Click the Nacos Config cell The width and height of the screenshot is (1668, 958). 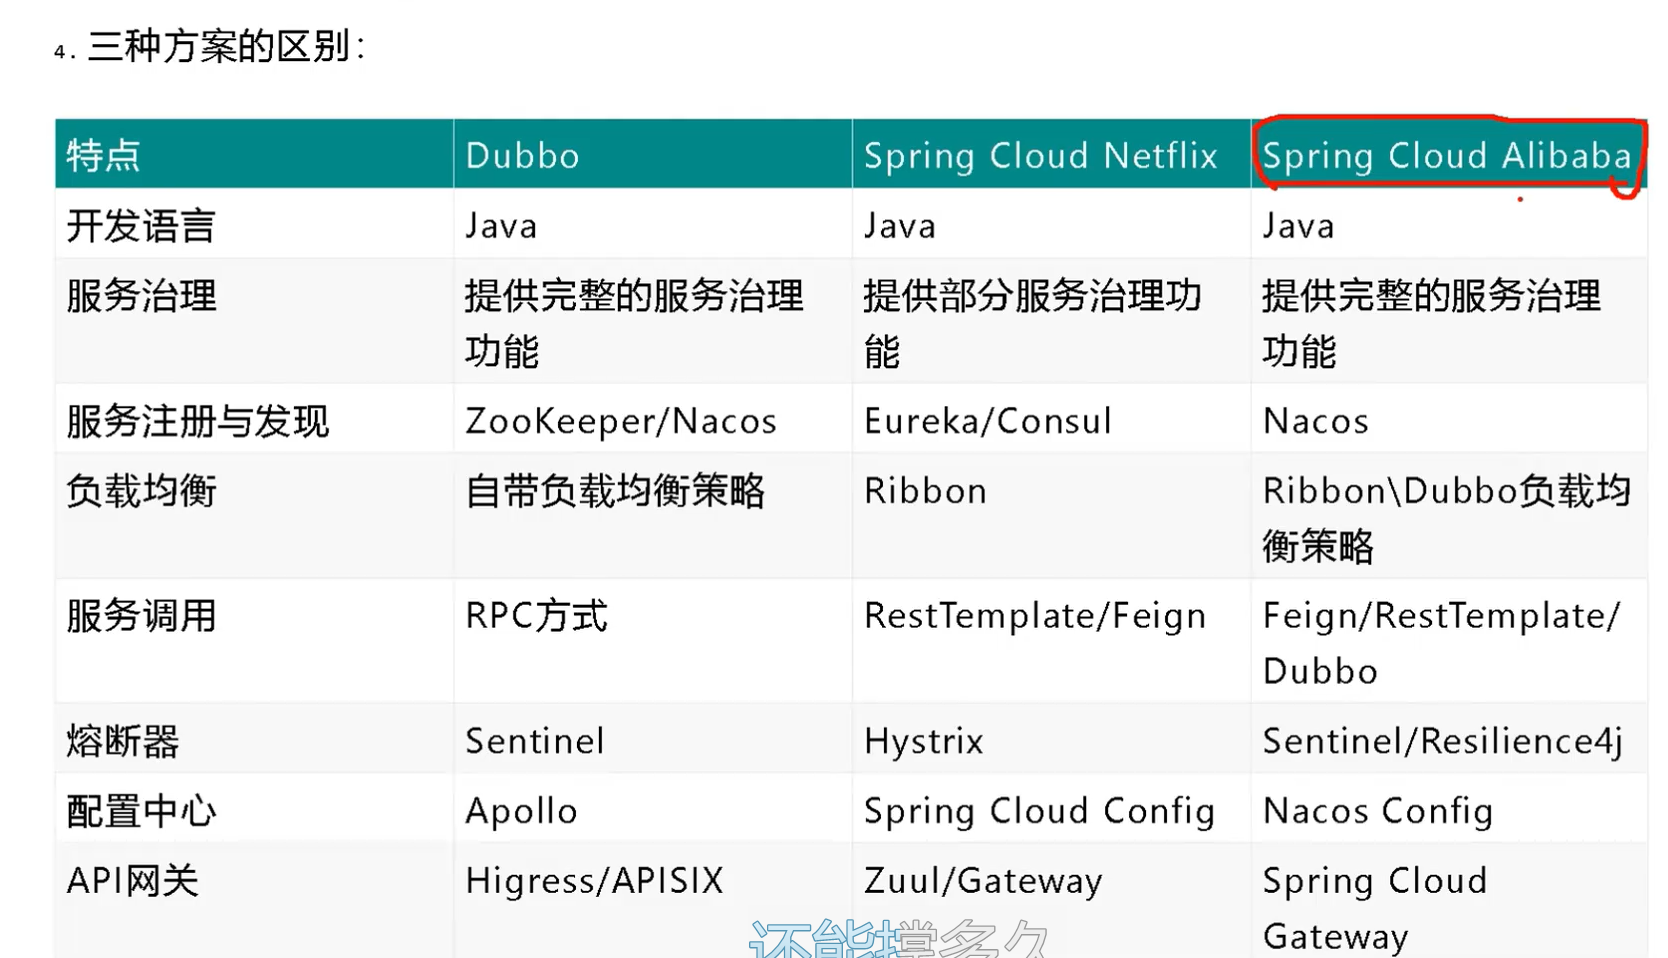1378,811
